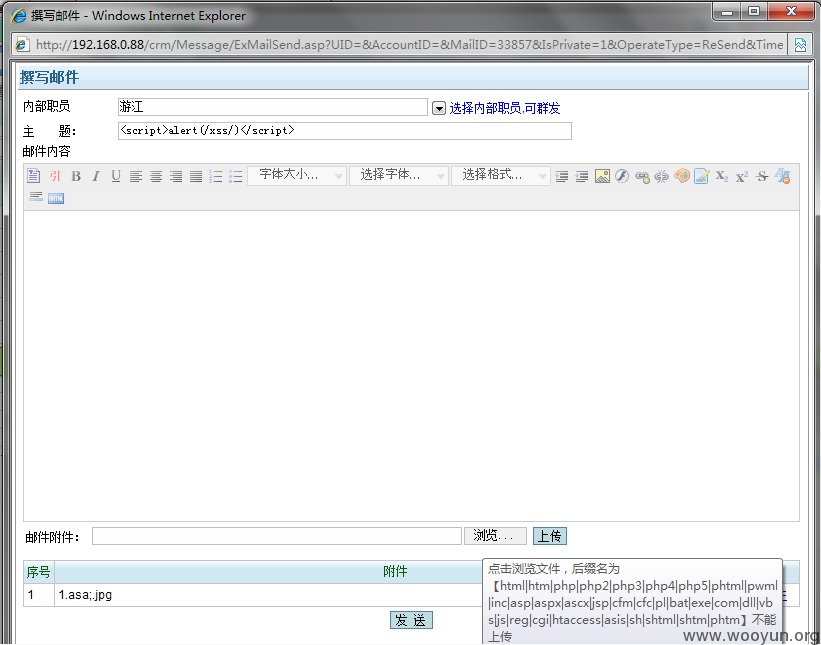Click into the 内部职员 recipient field
The image size is (821, 645).
click(x=273, y=107)
